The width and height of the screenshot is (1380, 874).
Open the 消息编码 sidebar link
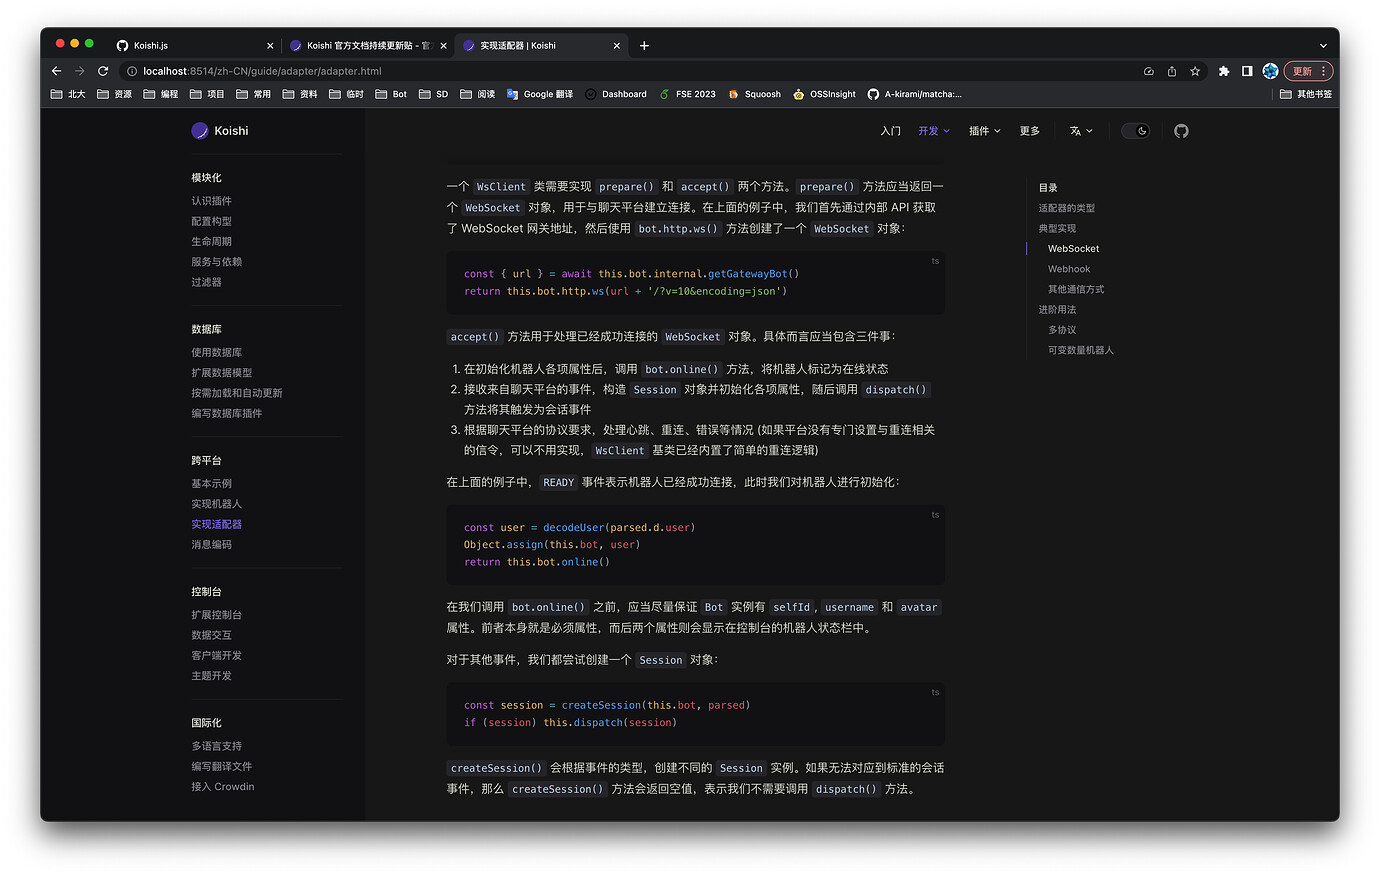point(211,544)
